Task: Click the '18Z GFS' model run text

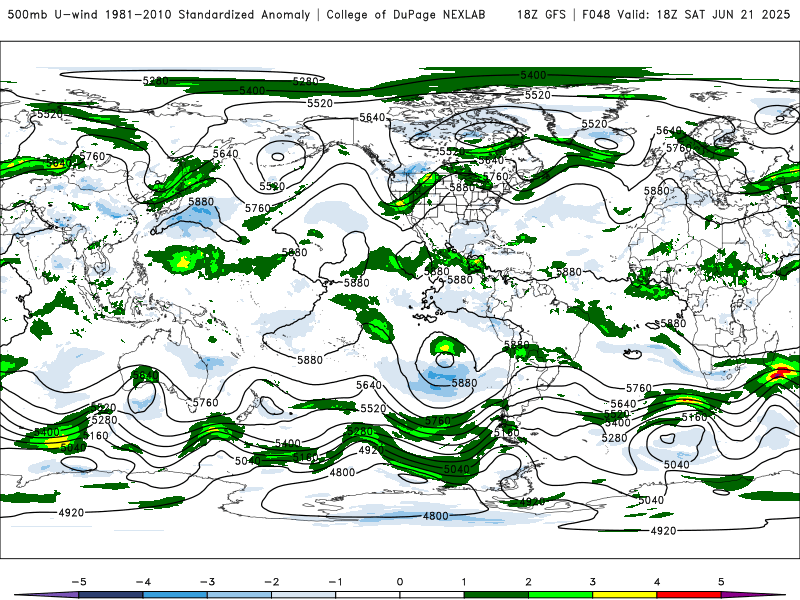Action: (x=541, y=14)
